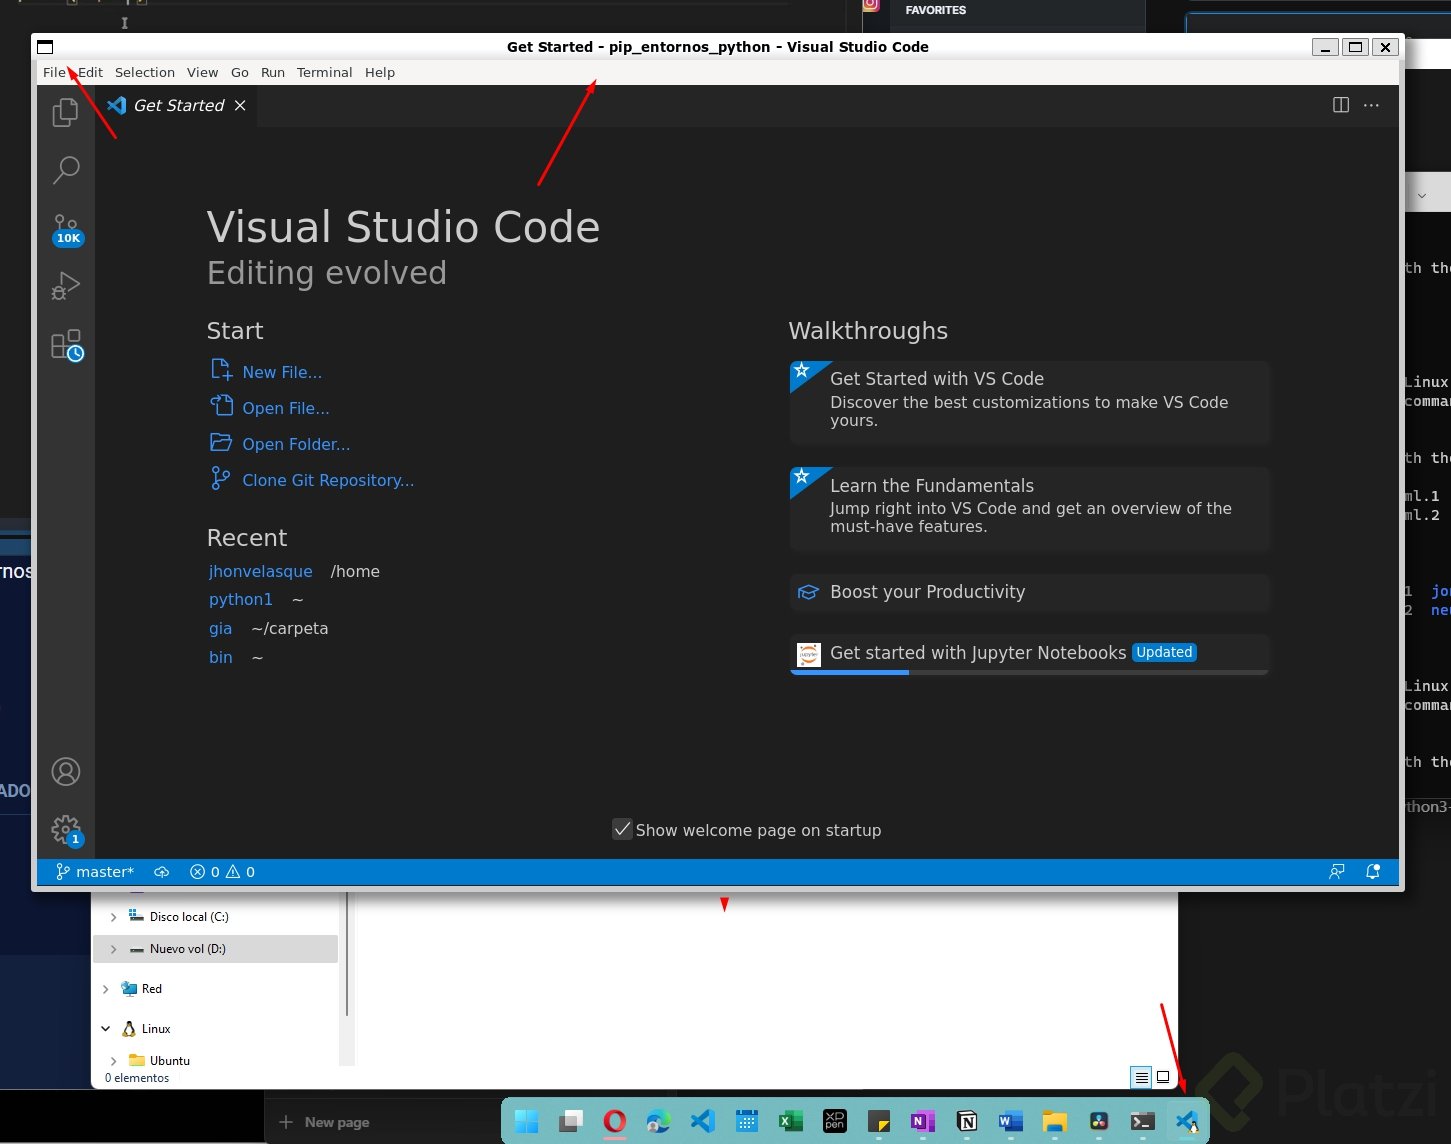This screenshot has height=1144, width=1451.
Task: Open Boost your Productivity walkthrough
Action: [x=1029, y=592]
